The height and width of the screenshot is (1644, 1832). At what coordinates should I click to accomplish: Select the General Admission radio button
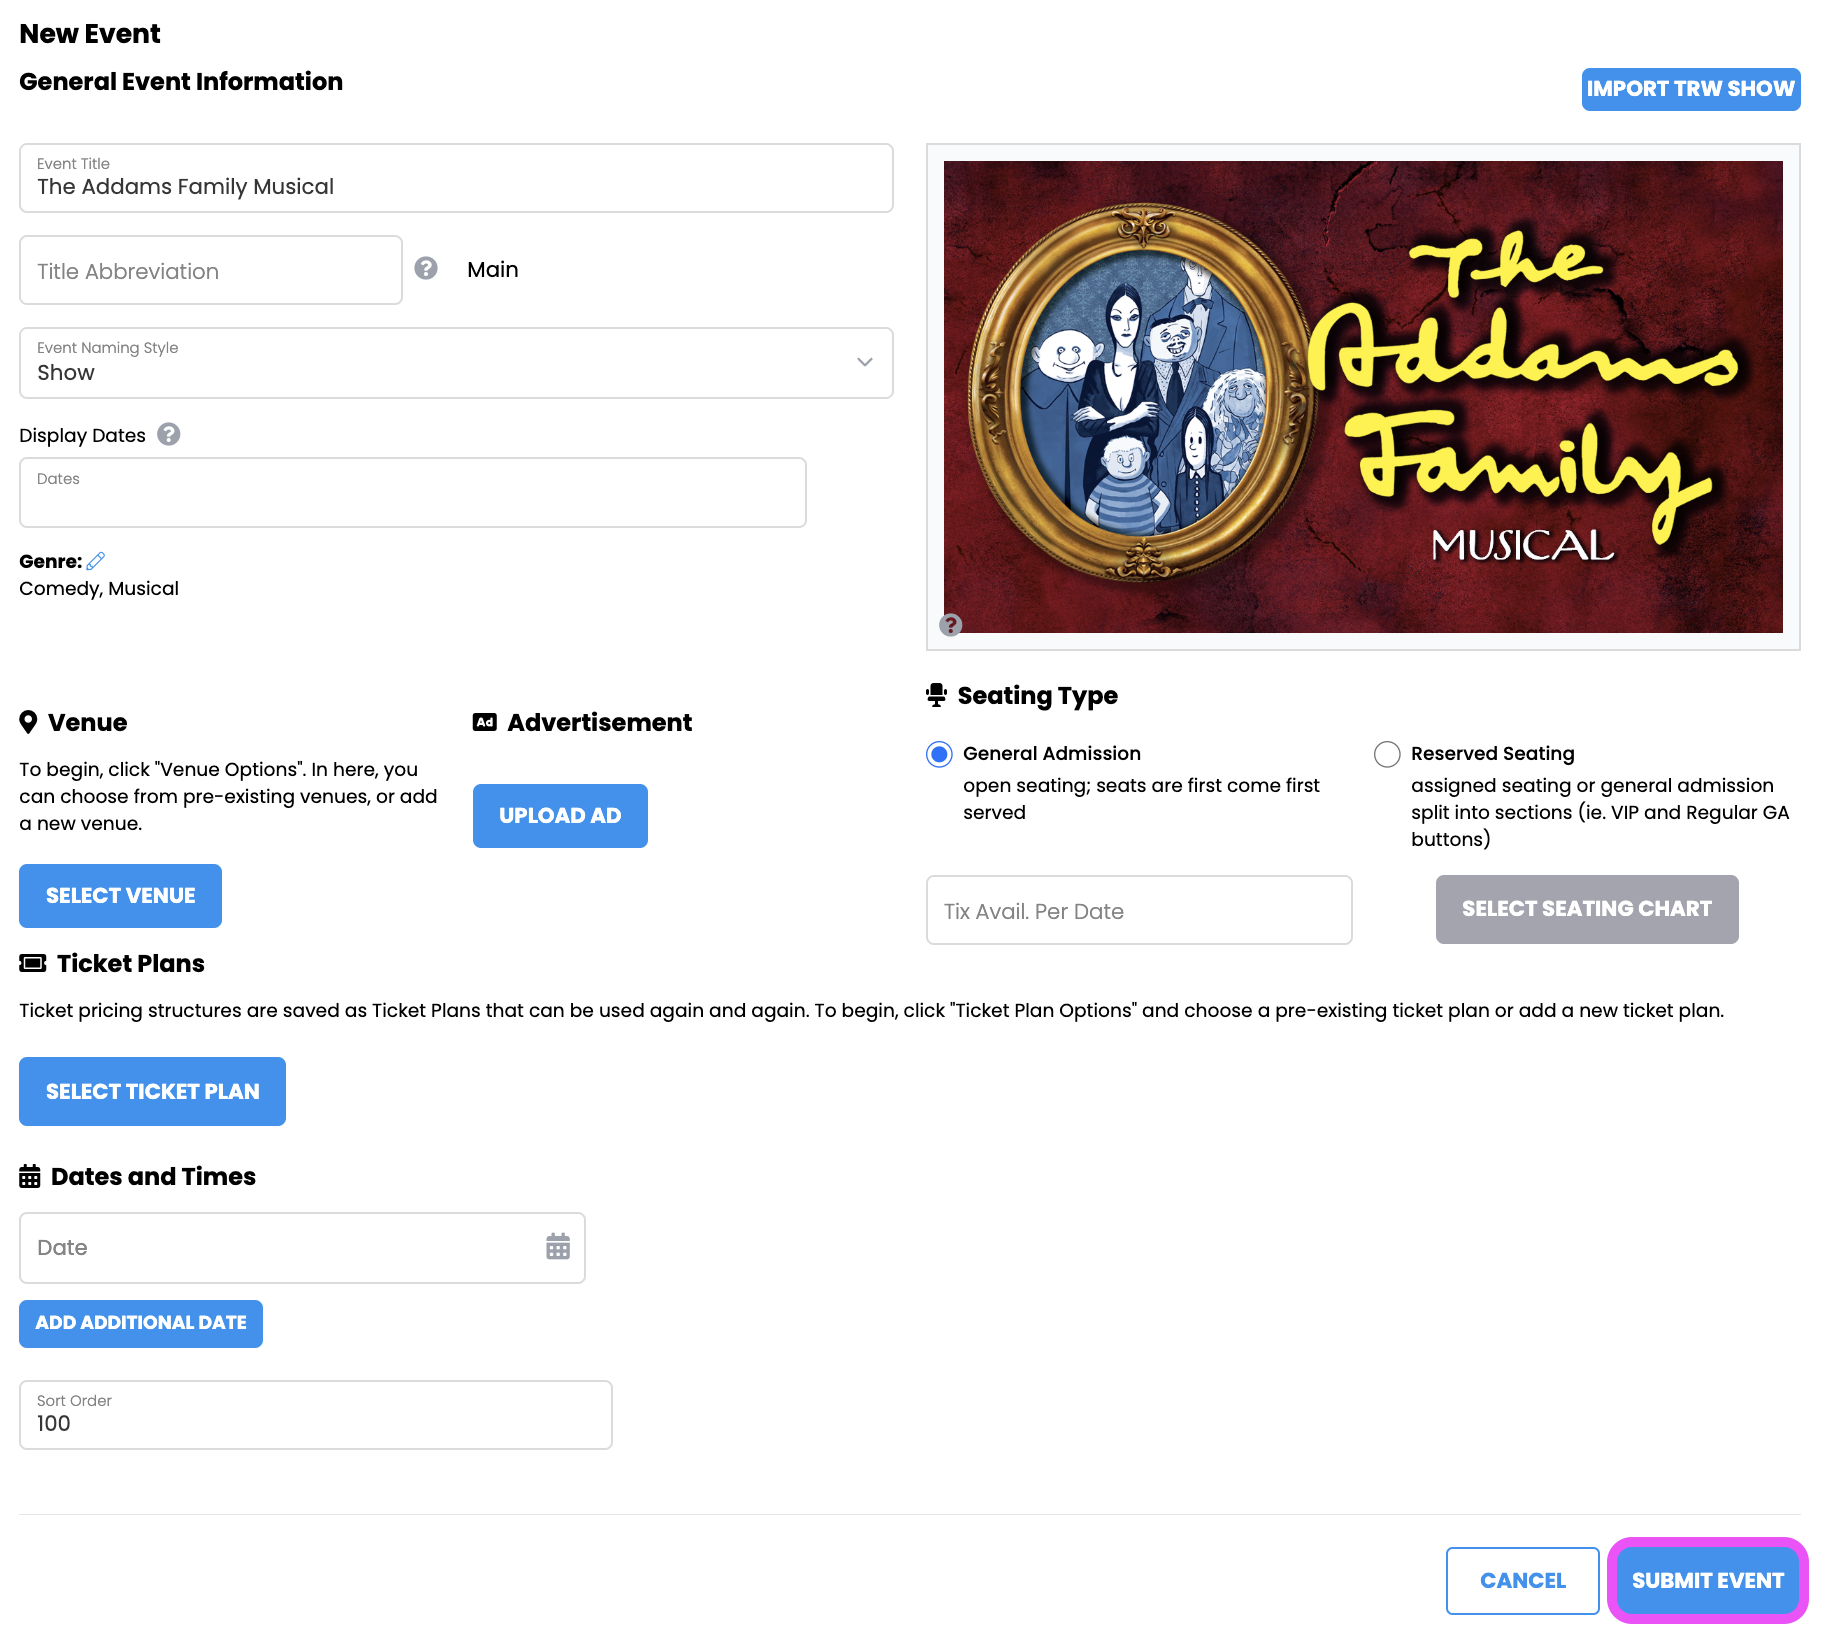(x=939, y=754)
